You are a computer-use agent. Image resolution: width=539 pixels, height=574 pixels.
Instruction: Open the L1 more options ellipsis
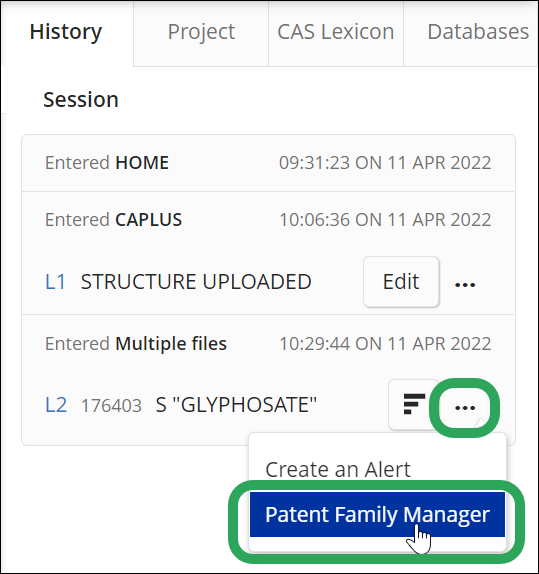pyautogui.click(x=465, y=284)
